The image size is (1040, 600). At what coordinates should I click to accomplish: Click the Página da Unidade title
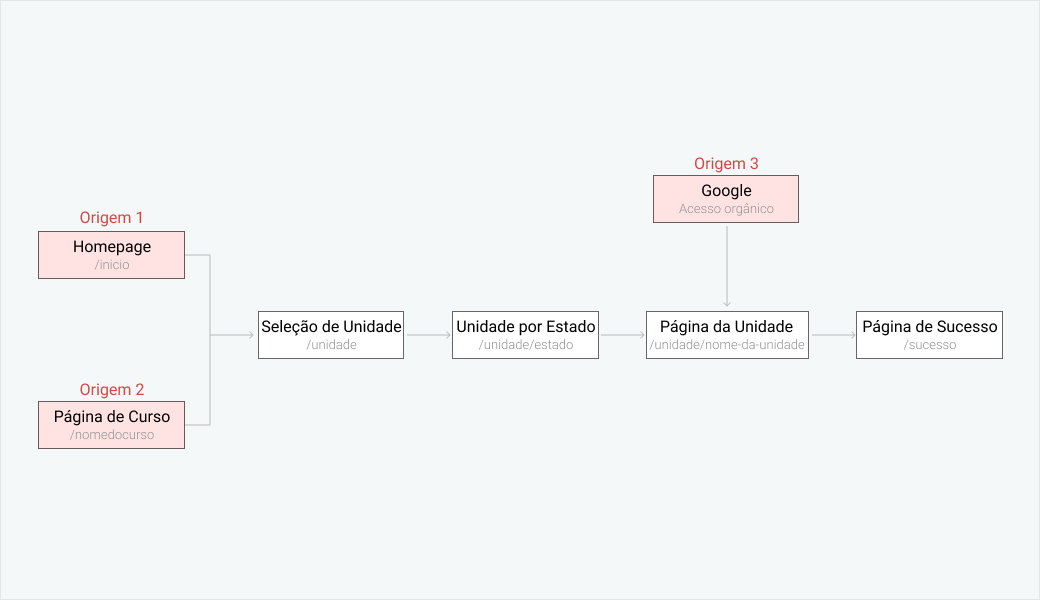(x=726, y=327)
